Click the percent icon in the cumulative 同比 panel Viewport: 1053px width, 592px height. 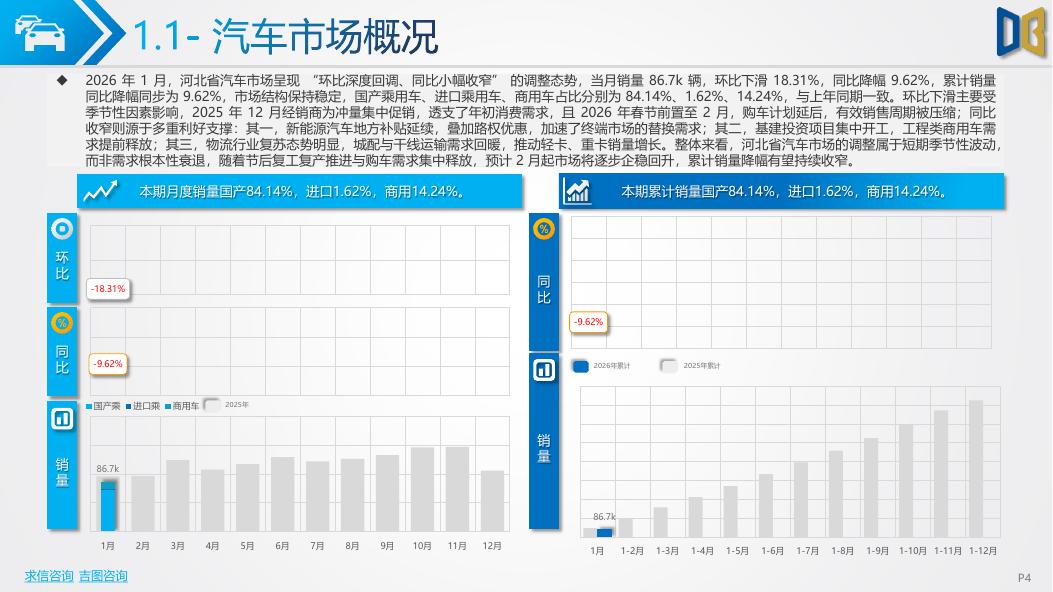544,229
